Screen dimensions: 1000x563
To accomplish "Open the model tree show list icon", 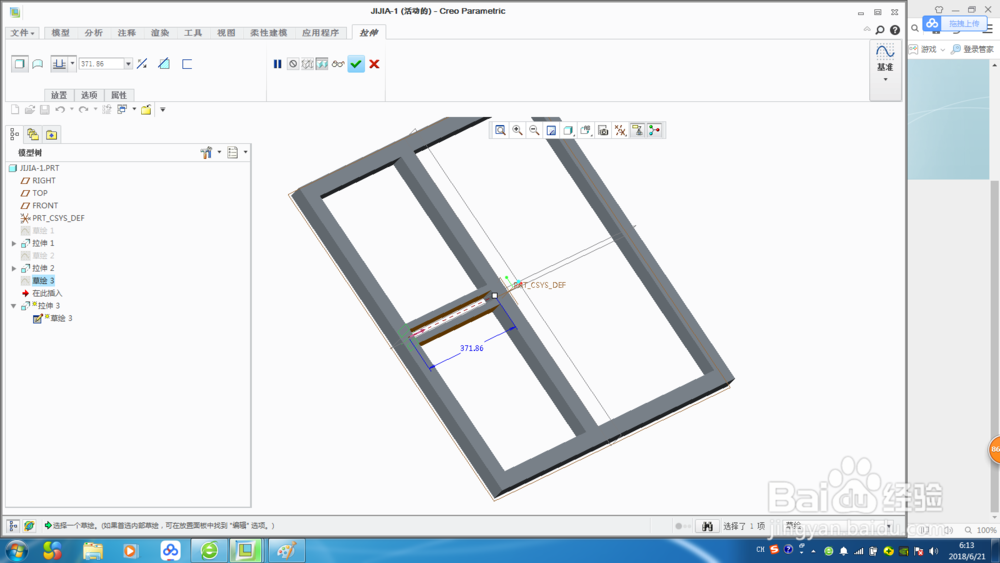I will click(233, 152).
